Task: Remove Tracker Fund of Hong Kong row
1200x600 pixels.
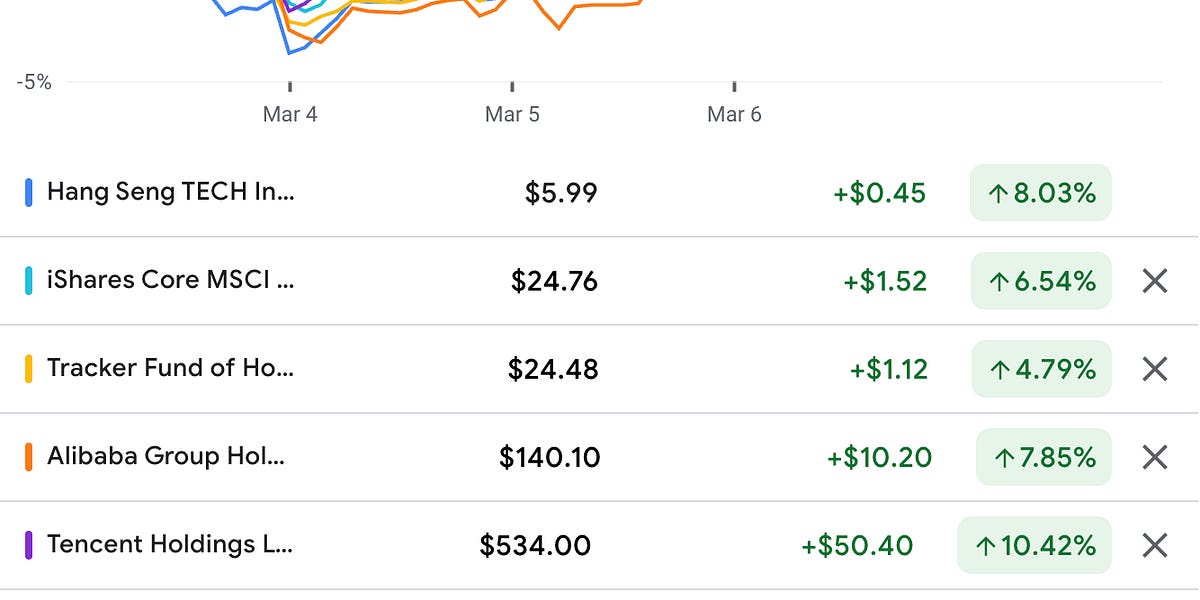Action: click(1155, 369)
